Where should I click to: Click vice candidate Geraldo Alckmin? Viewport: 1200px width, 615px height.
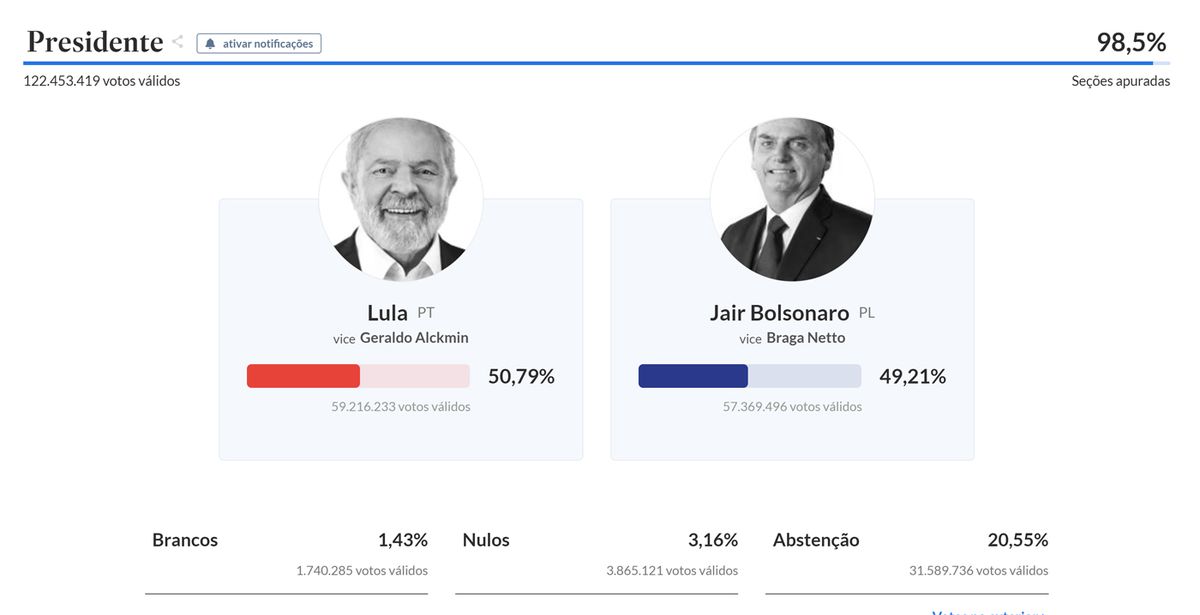pos(414,337)
